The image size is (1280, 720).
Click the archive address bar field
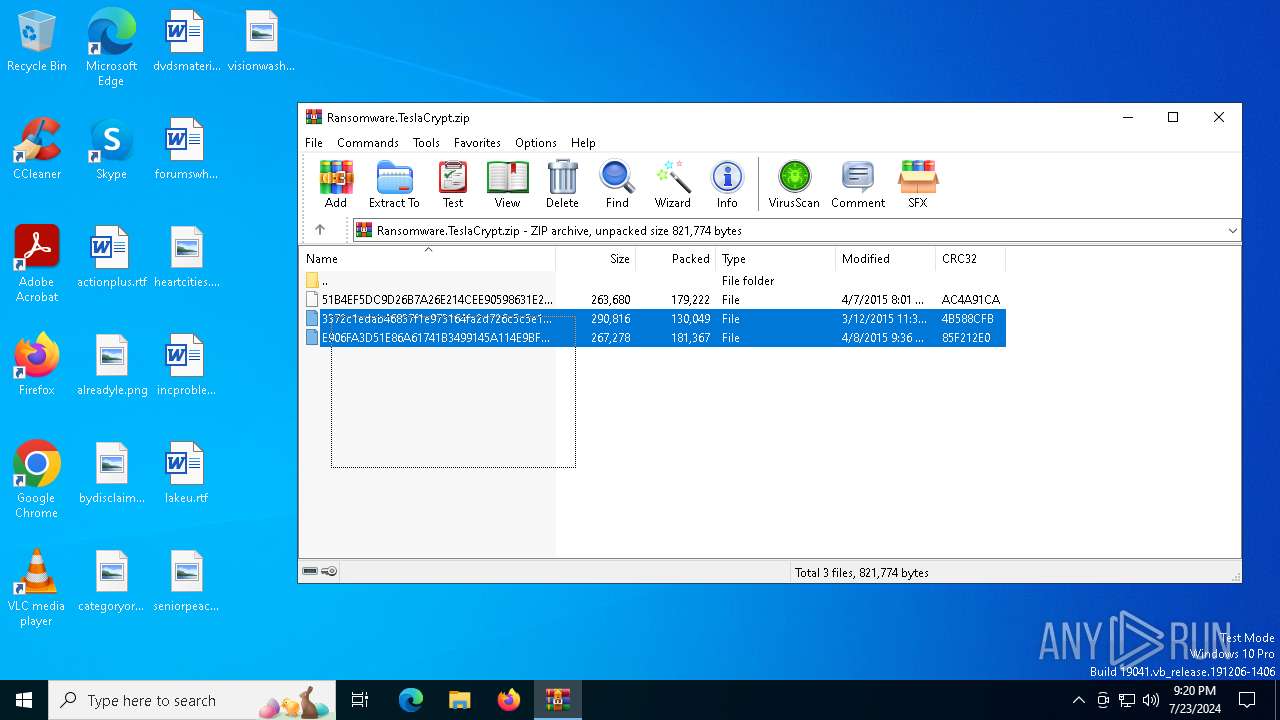(796, 230)
